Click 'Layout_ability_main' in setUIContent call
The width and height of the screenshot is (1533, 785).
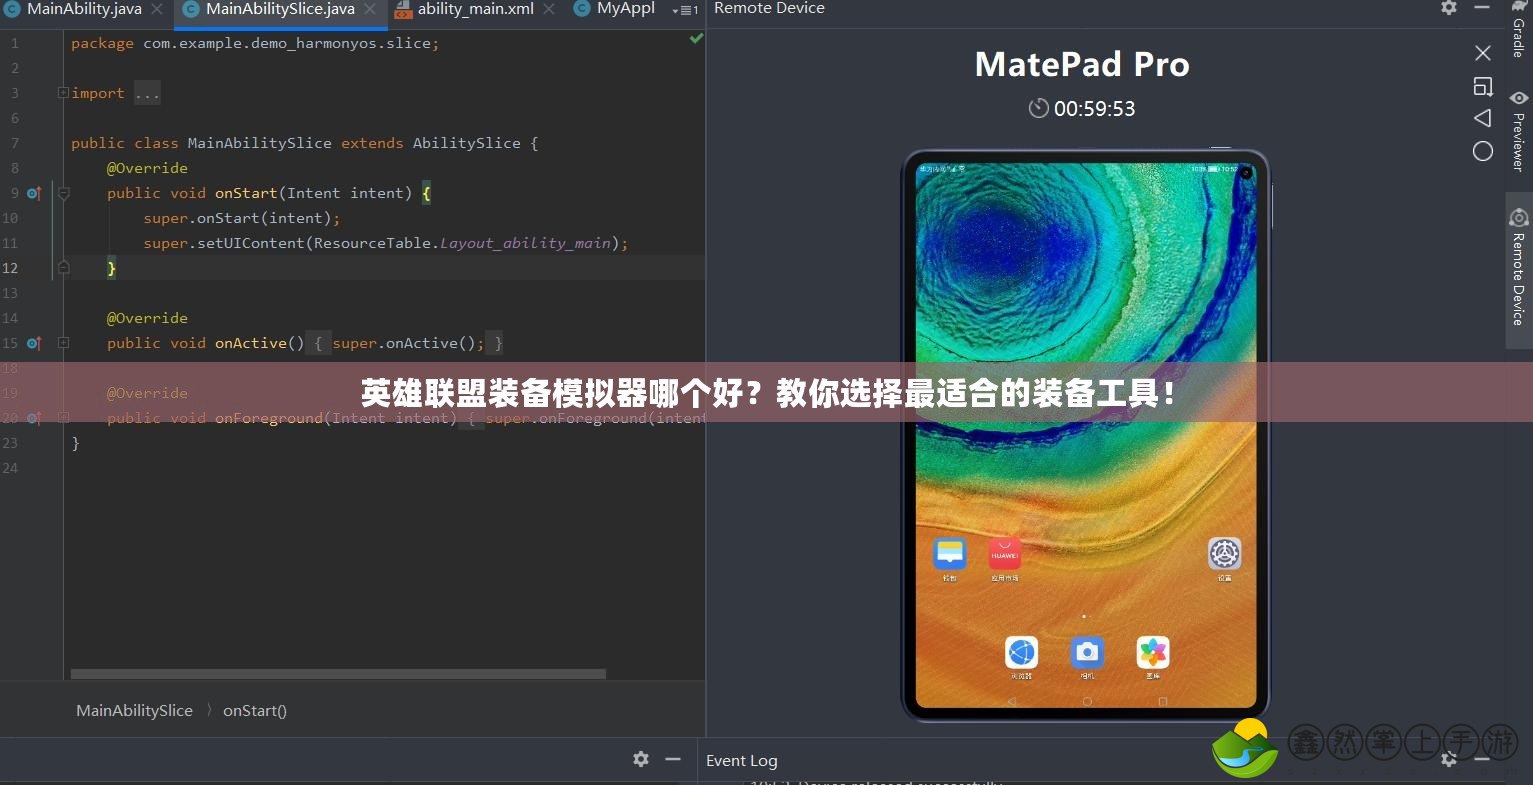pyautogui.click(x=526, y=243)
